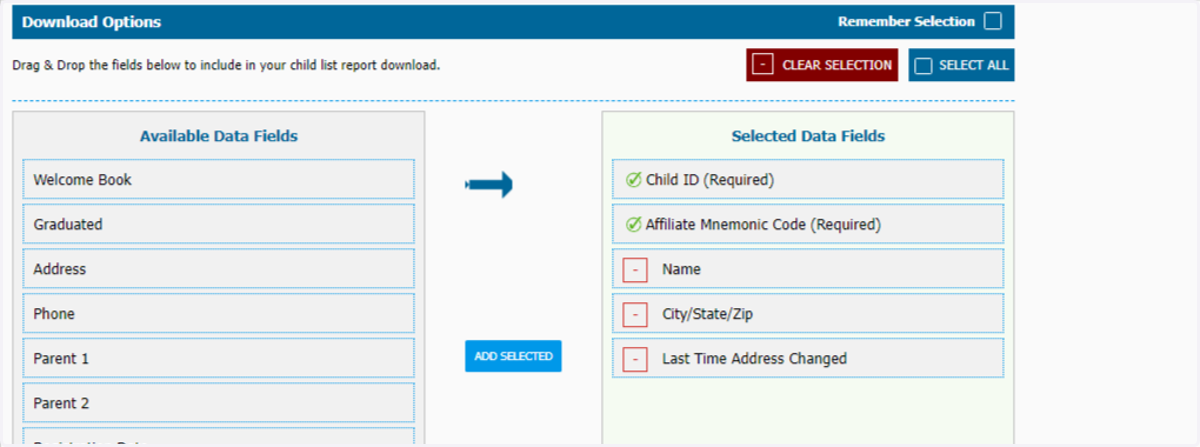The image size is (1200, 447).
Task: Tick the Remember Selection checkbox
Action: (992, 22)
